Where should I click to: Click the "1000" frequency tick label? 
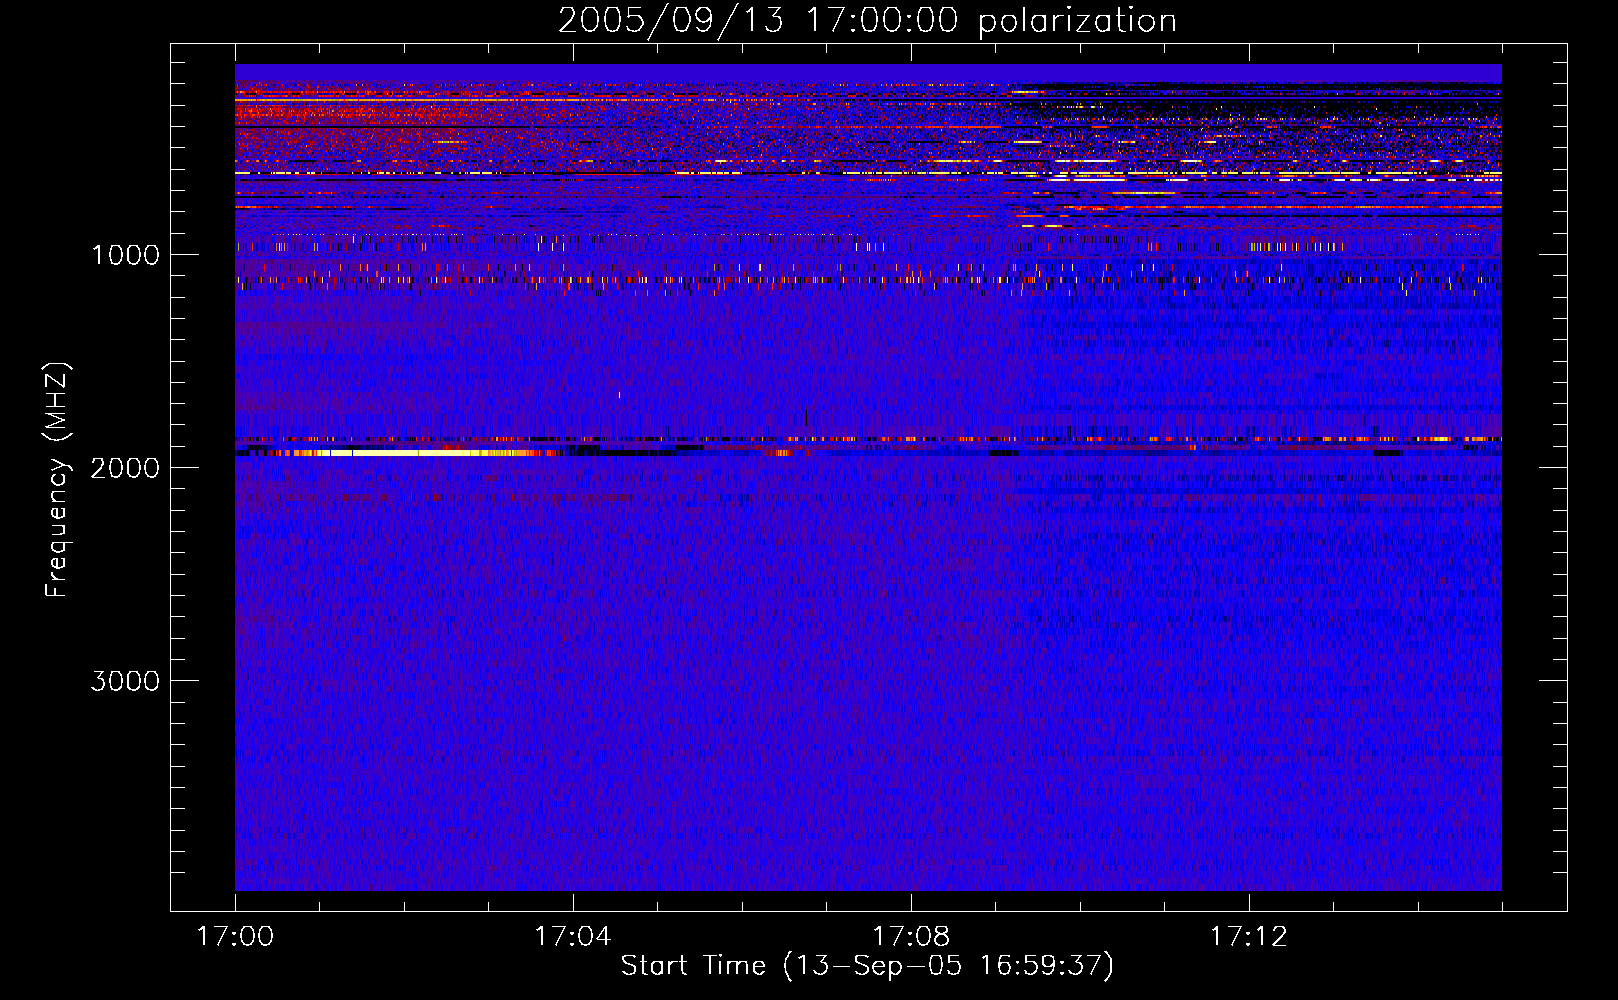point(125,255)
